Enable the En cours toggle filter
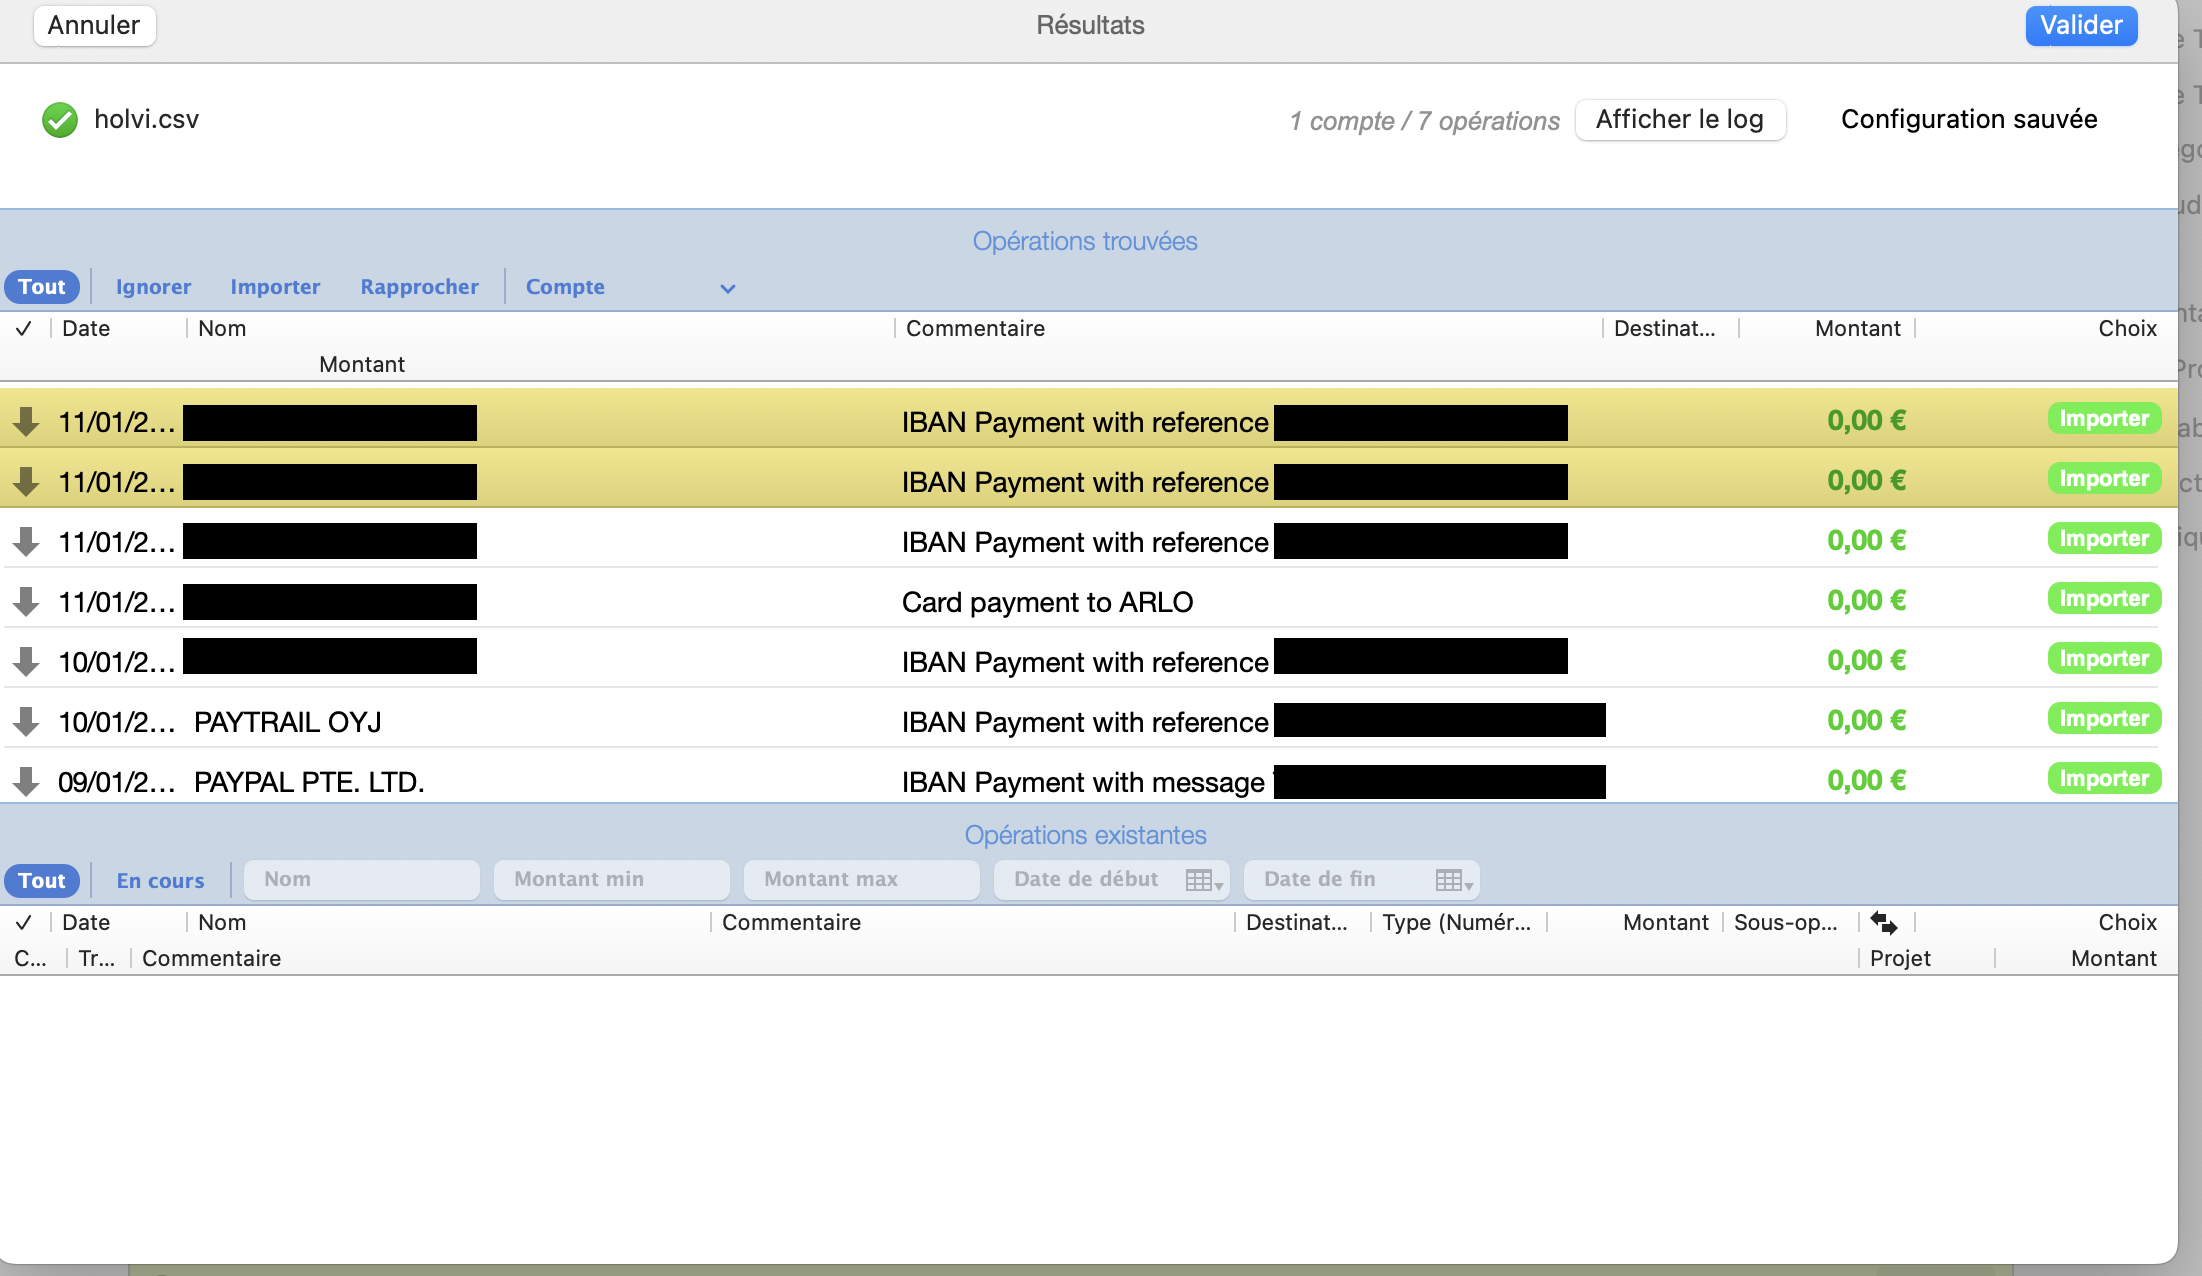 click(x=159, y=880)
